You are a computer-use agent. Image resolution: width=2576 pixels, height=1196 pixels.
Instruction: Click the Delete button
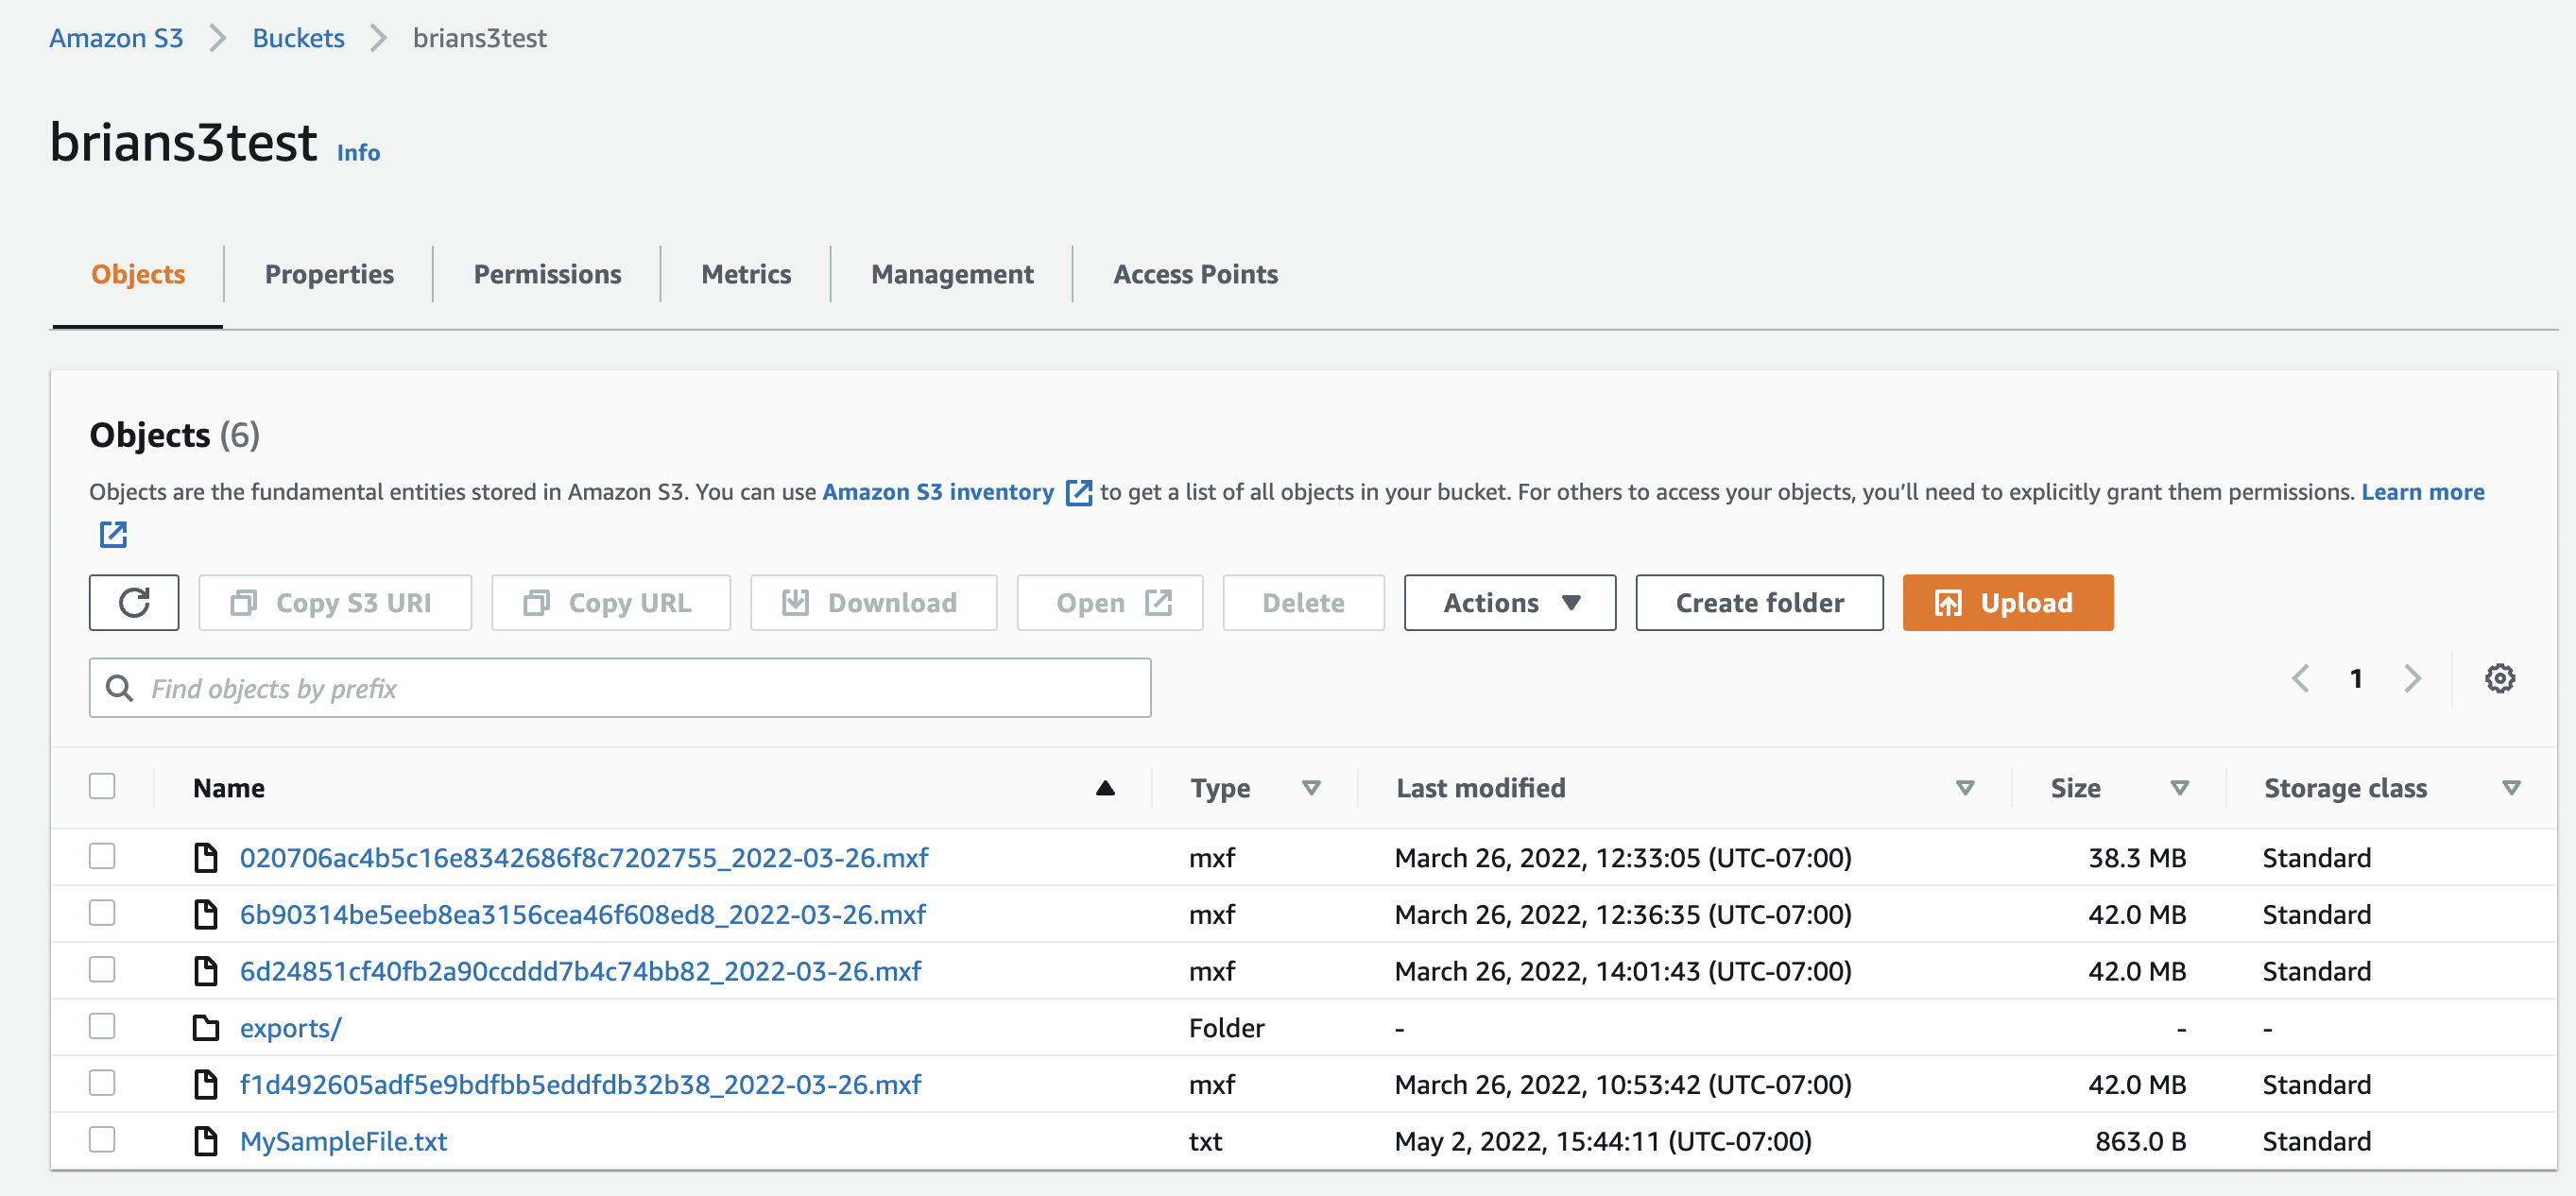[x=1303, y=602]
